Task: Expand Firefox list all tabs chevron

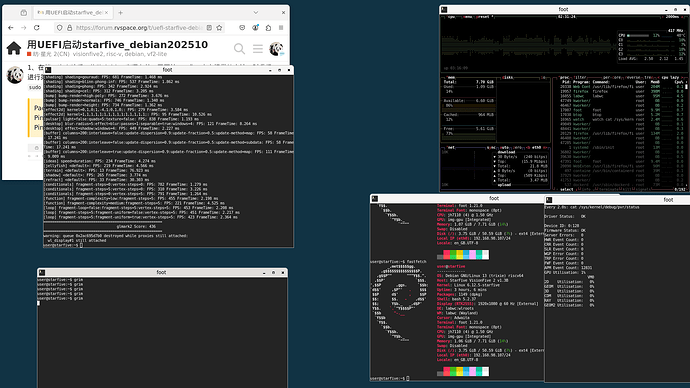Action: (x=256, y=13)
